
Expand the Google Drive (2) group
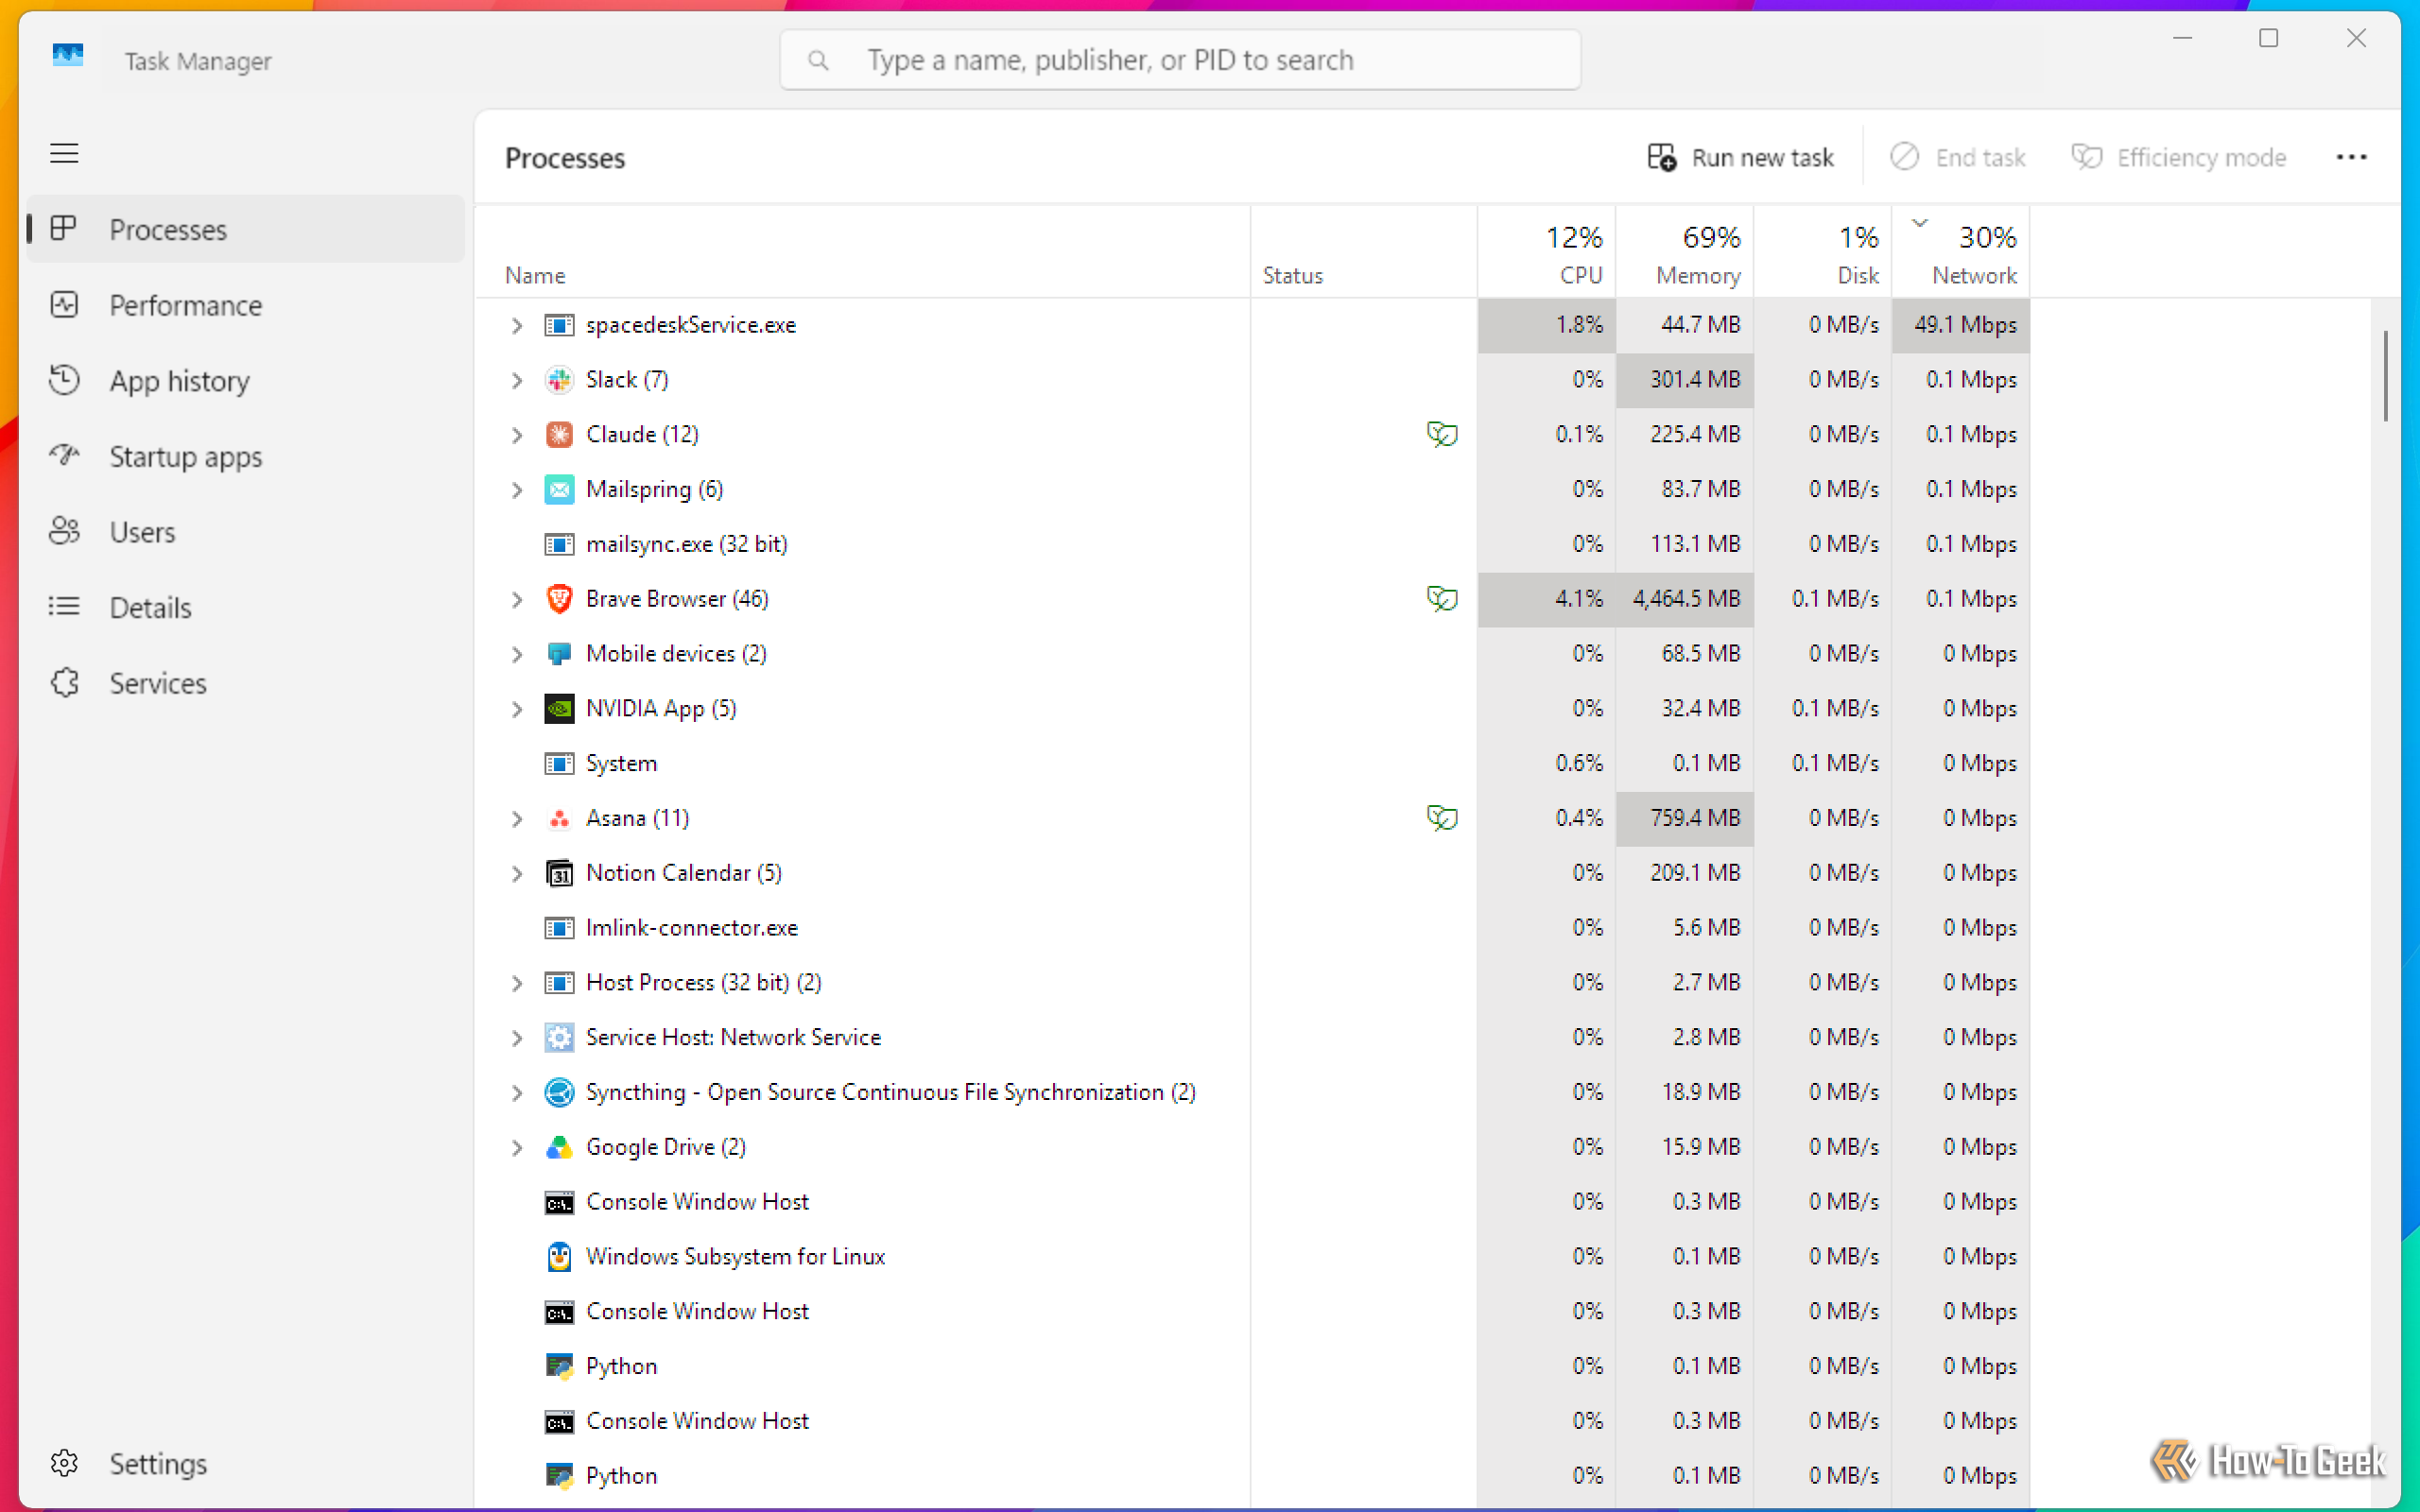pyautogui.click(x=517, y=1148)
